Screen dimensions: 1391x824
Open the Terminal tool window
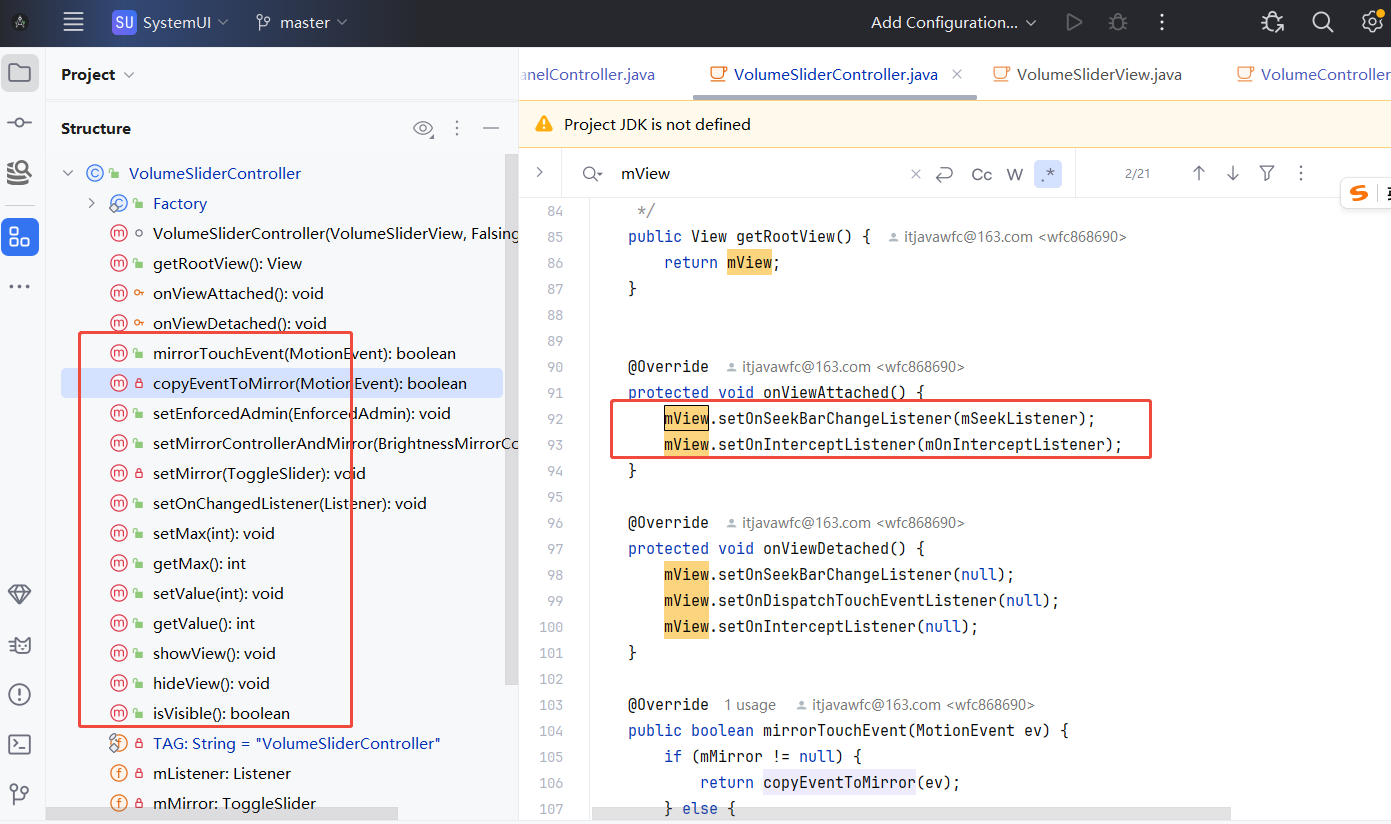20,745
